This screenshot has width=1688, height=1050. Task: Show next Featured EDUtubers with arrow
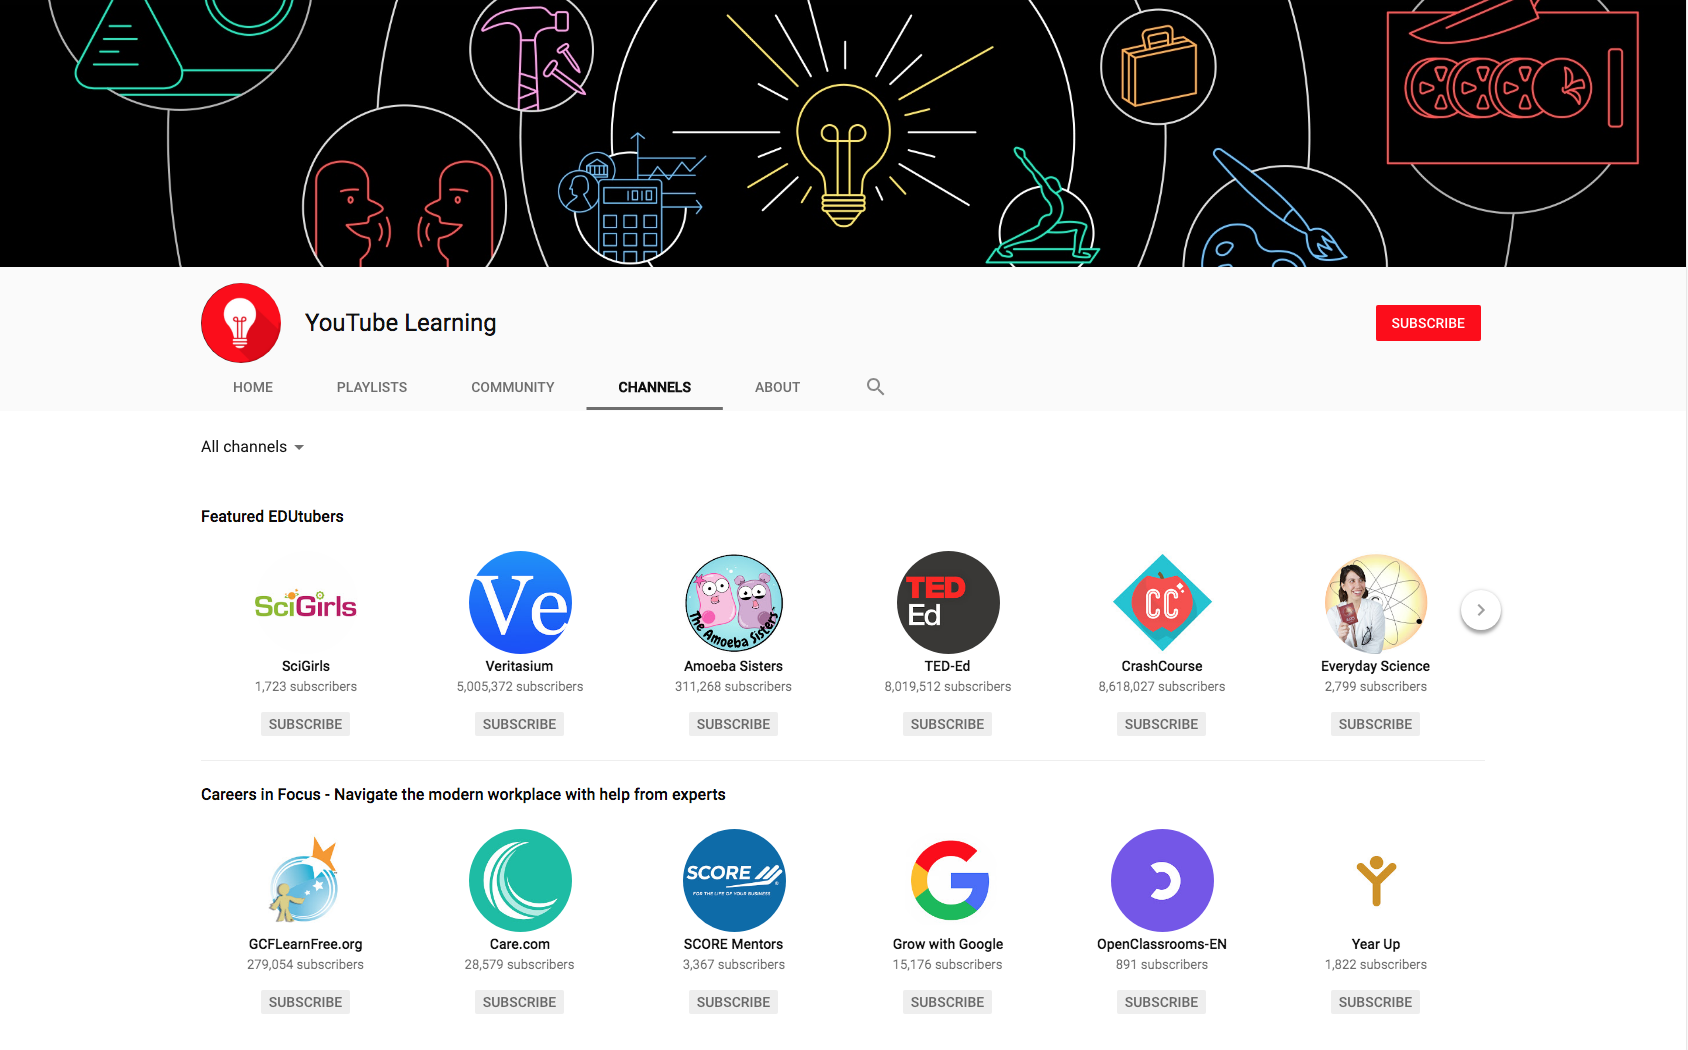[1481, 610]
